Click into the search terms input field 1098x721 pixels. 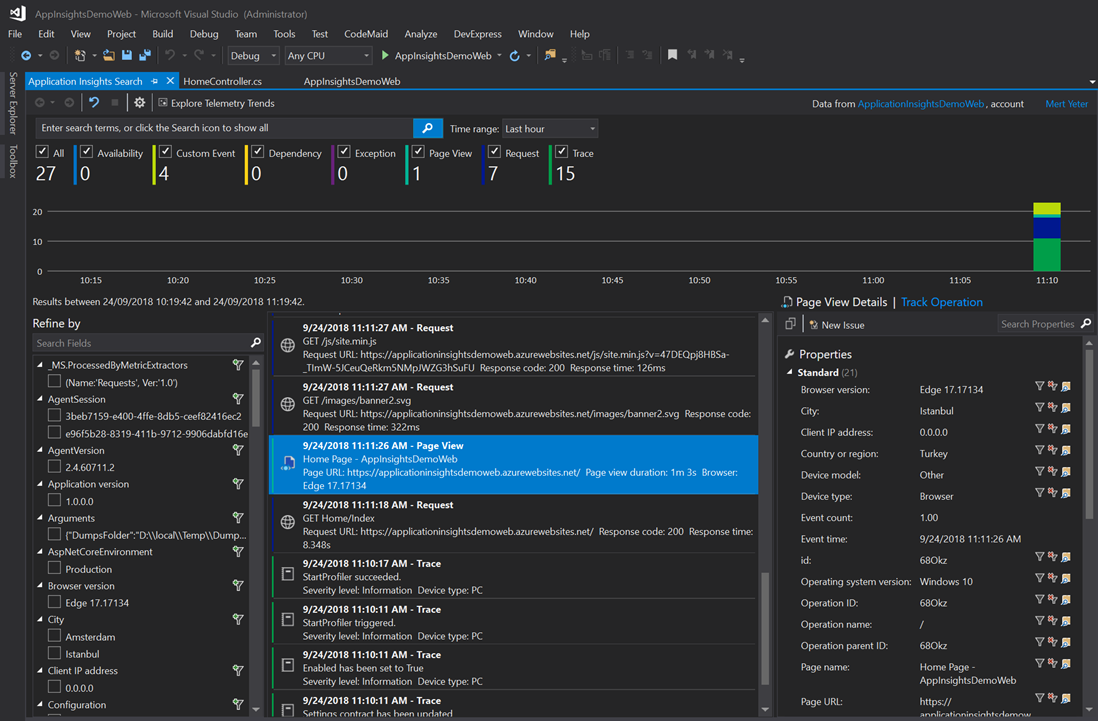tap(224, 128)
